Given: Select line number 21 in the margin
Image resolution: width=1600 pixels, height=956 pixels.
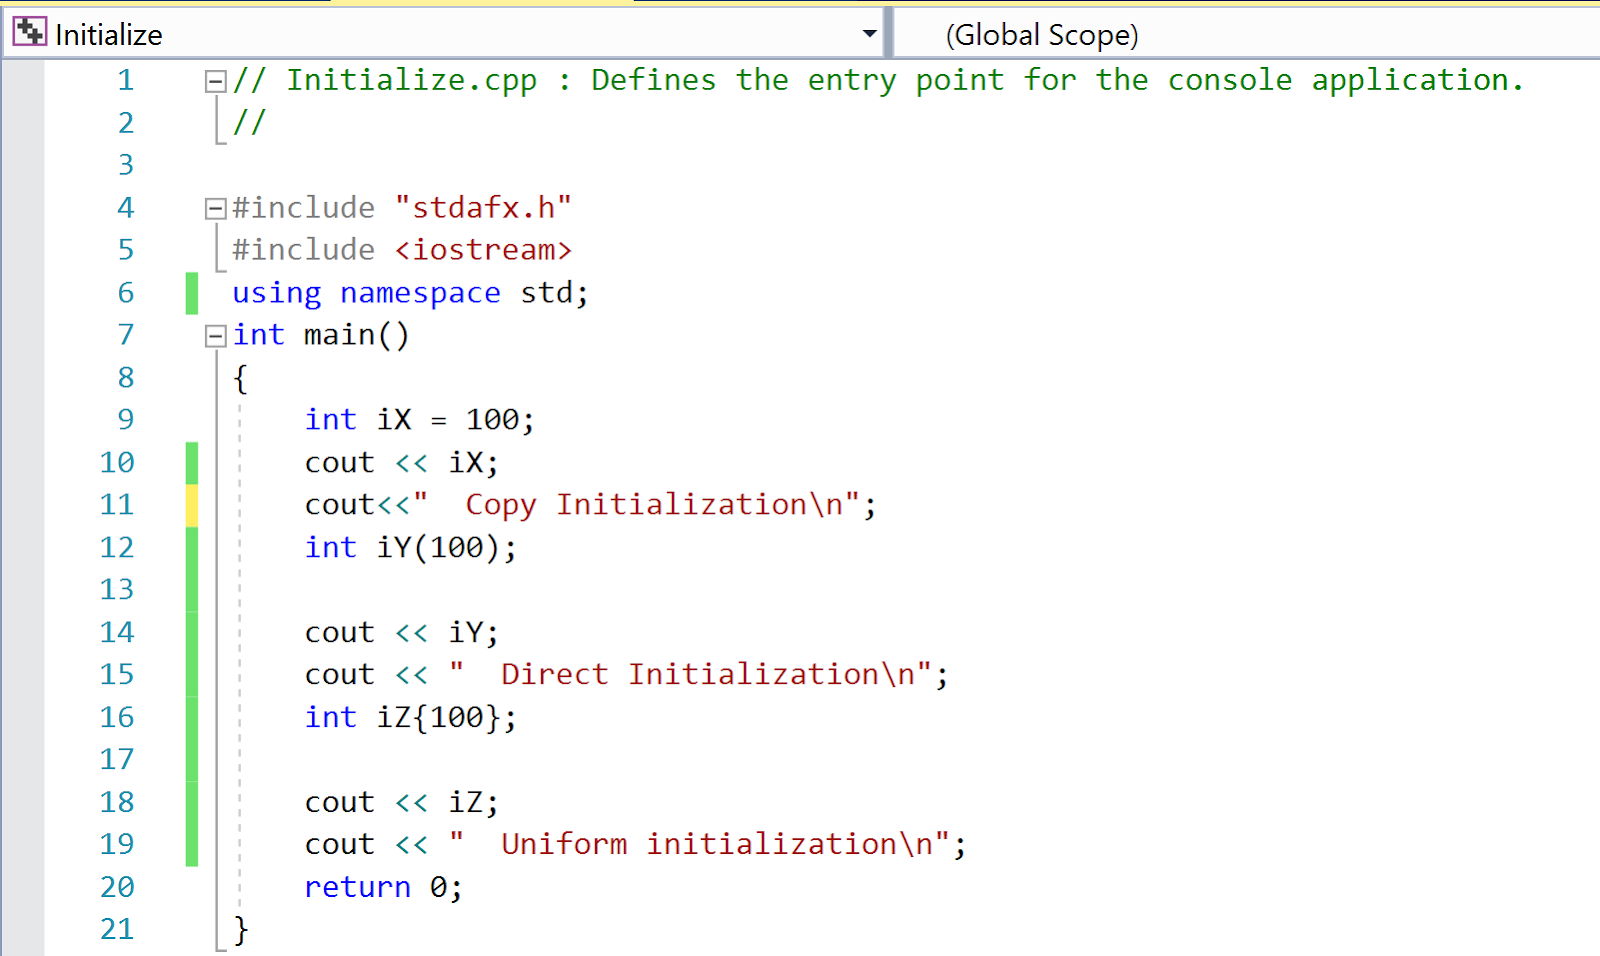Looking at the screenshot, I should [117, 929].
